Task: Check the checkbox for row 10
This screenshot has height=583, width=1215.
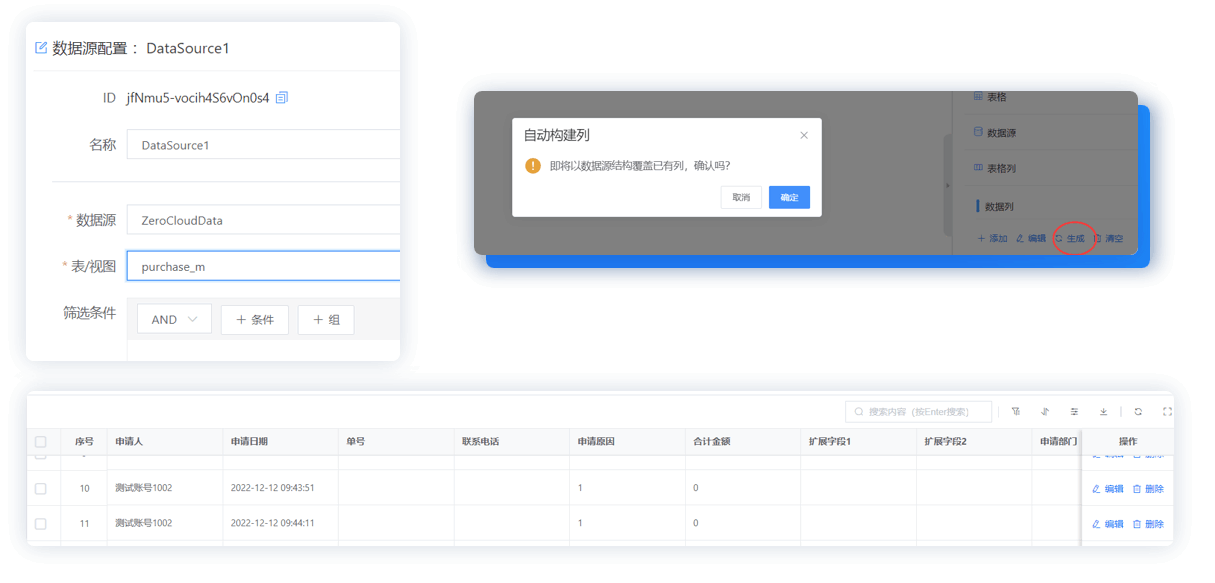Action: pos(41,489)
